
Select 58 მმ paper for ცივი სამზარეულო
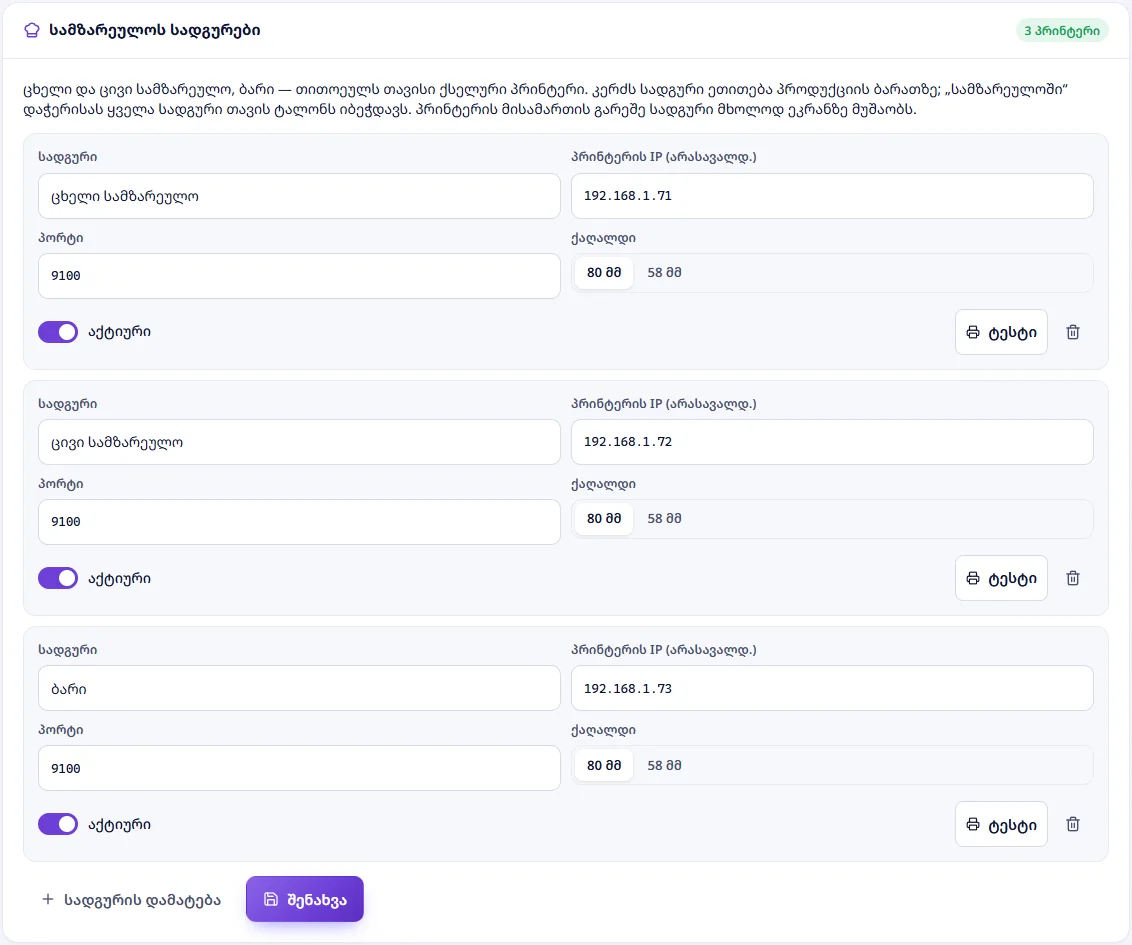click(x=664, y=519)
